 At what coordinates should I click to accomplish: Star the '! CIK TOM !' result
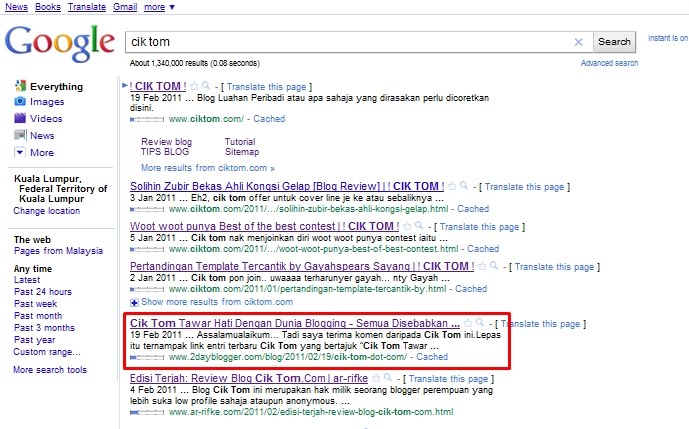pos(194,86)
